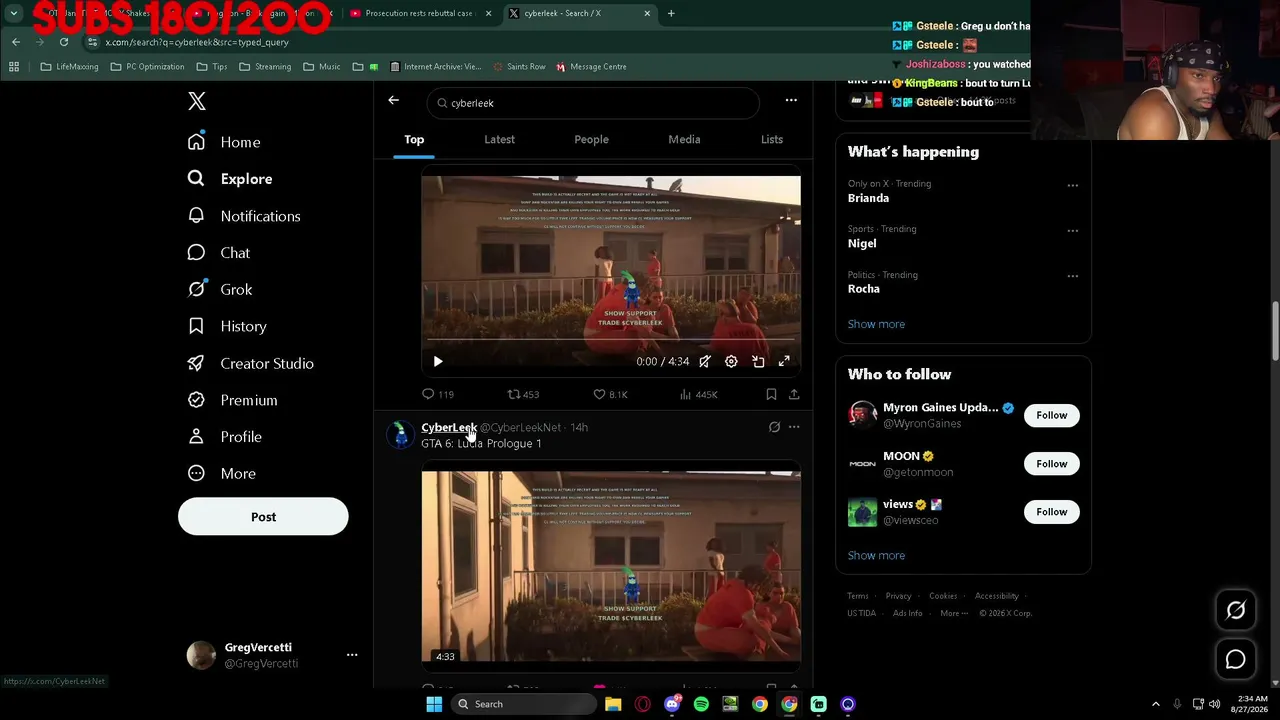Switch to the Latest search tab

pyautogui.click(x=499, y=139)
